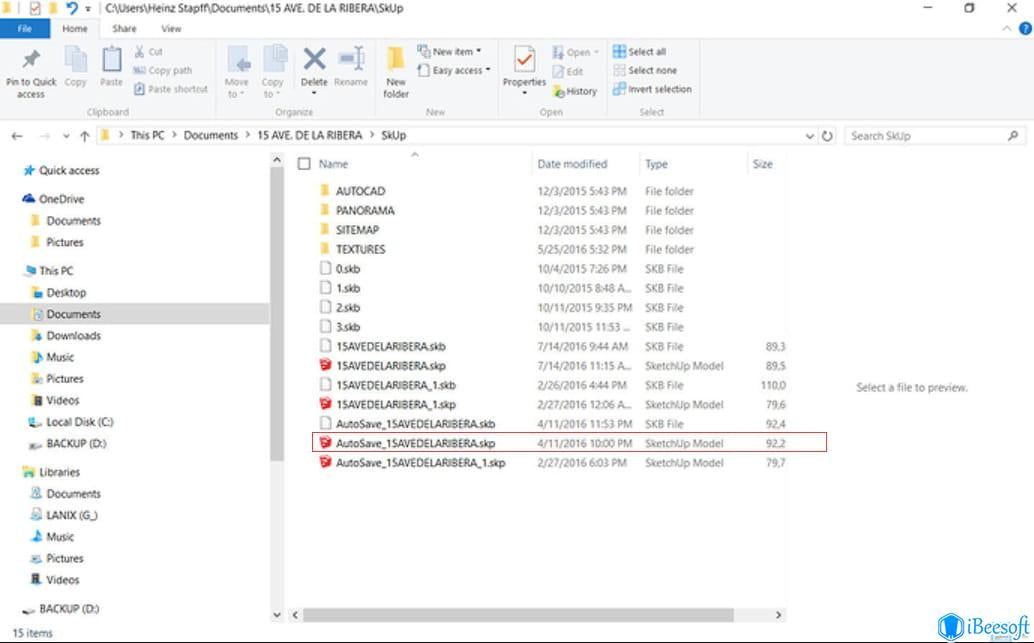Click the horizontal scrollbar in file list
Image resolution: width=1034 pixels, height=643 pixels.
(x=518, y=615)
